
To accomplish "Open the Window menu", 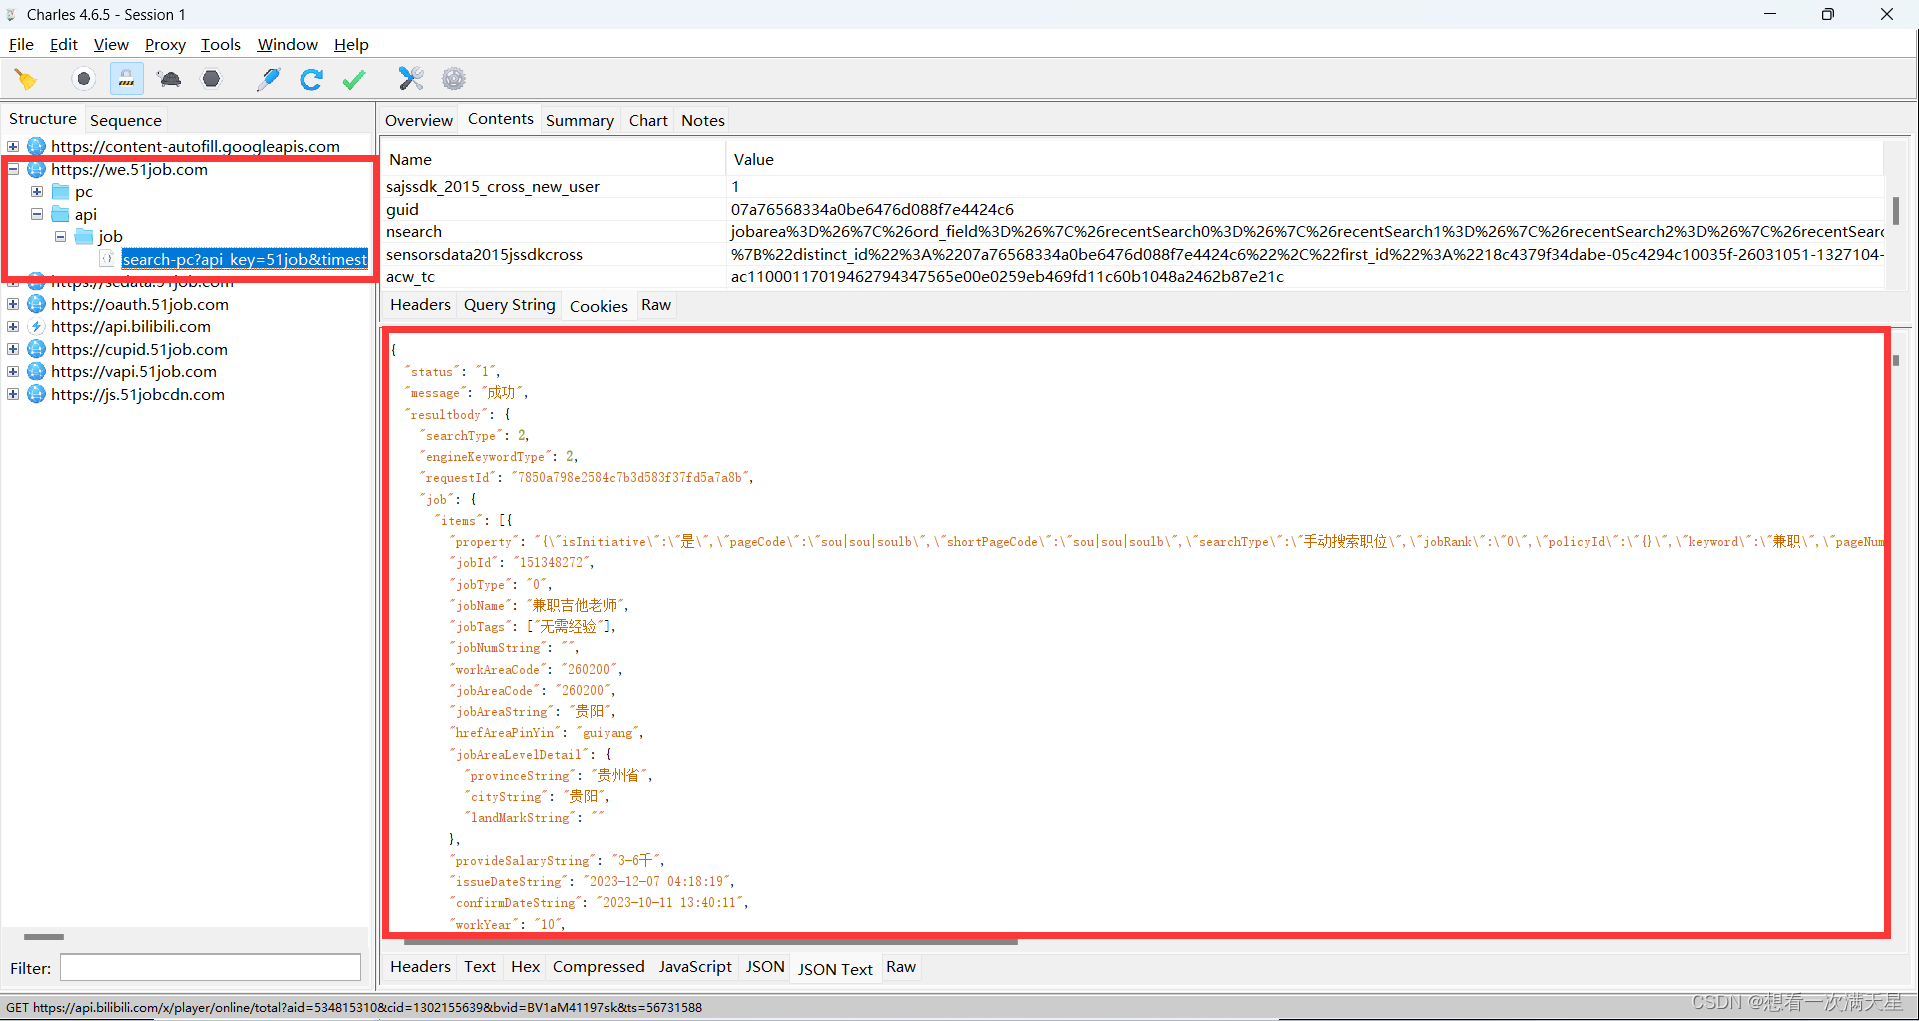I will (x=288, y=44).
